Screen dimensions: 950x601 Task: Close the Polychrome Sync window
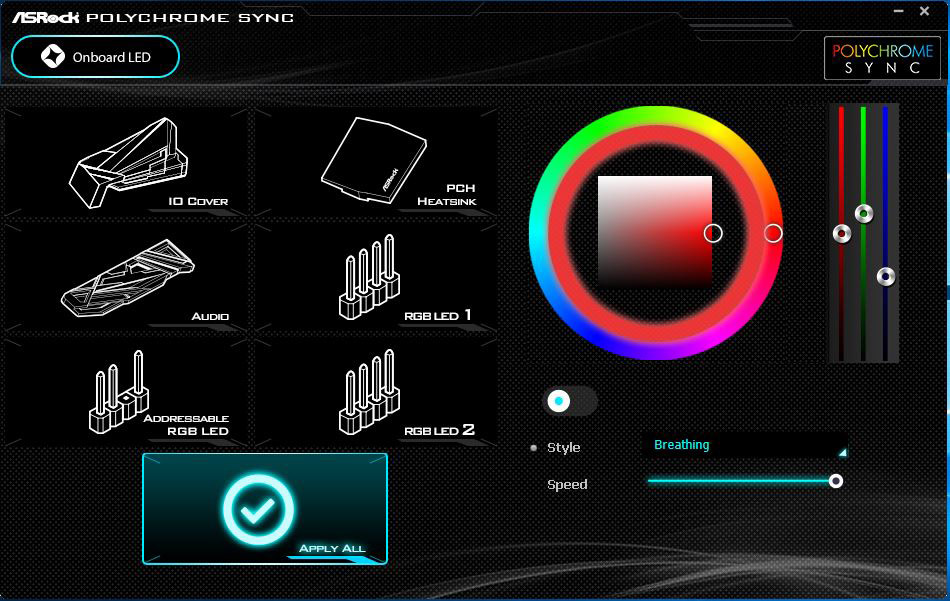pos(925,11)
